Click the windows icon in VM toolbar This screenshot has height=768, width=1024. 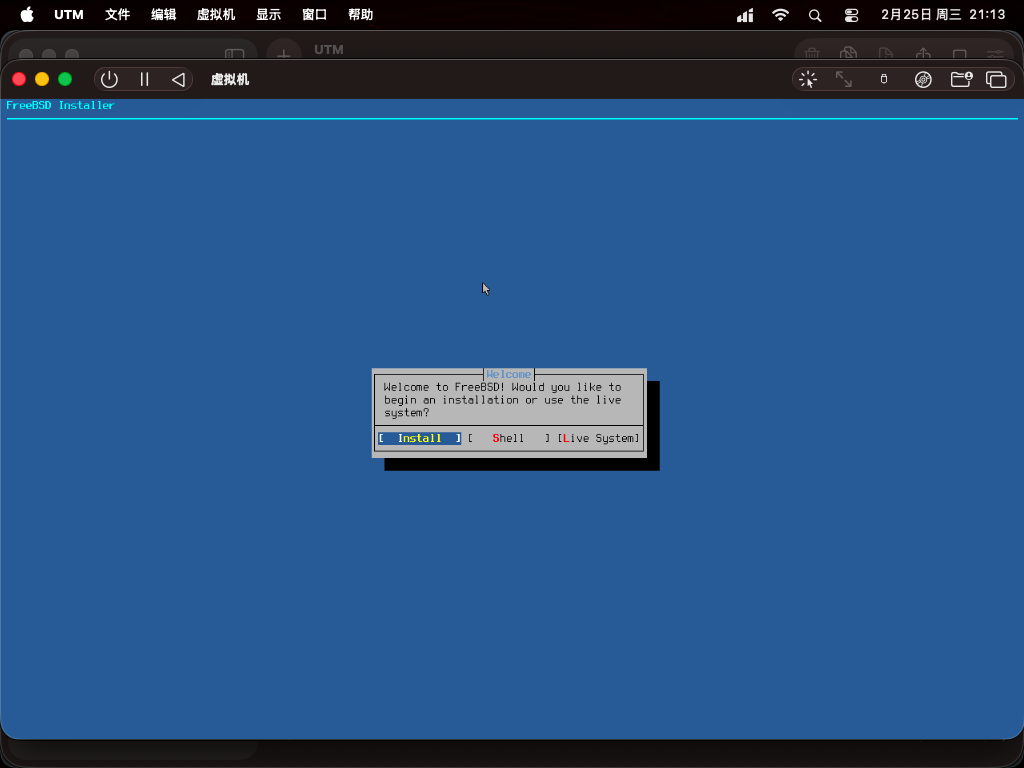[x=996, y=80]
